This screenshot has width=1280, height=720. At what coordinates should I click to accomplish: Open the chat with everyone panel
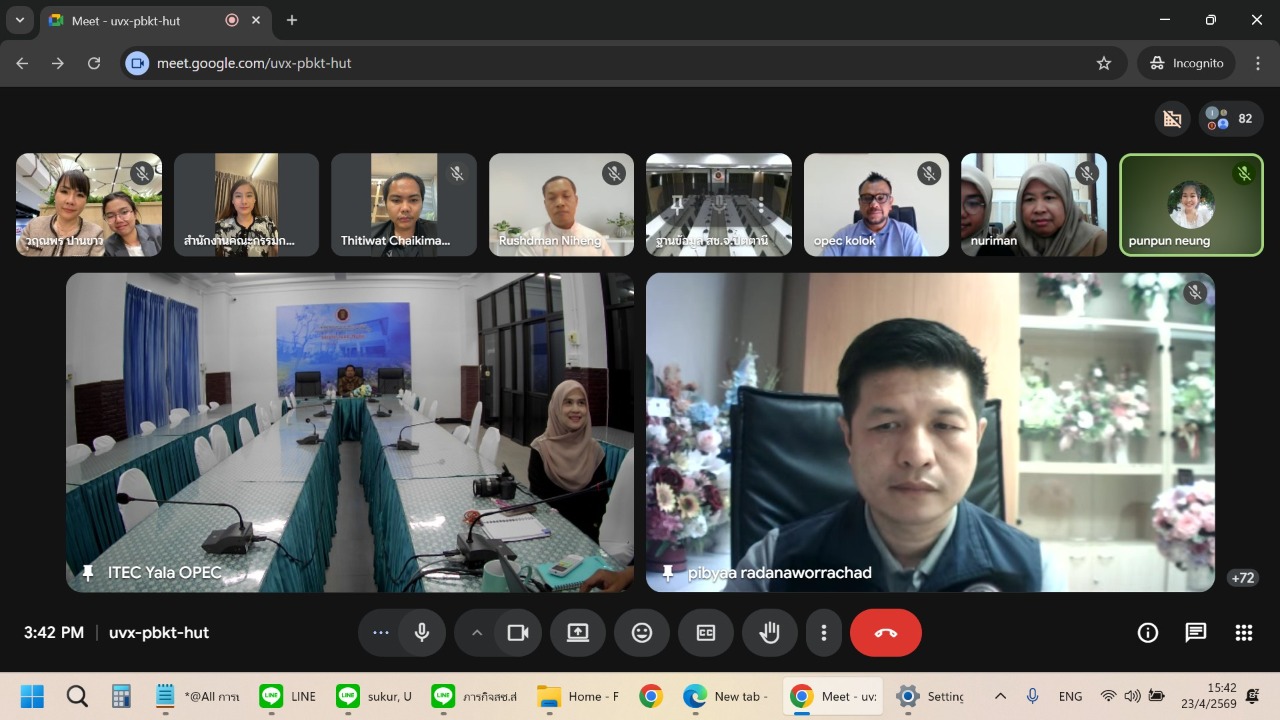[x=1195, y=633]
